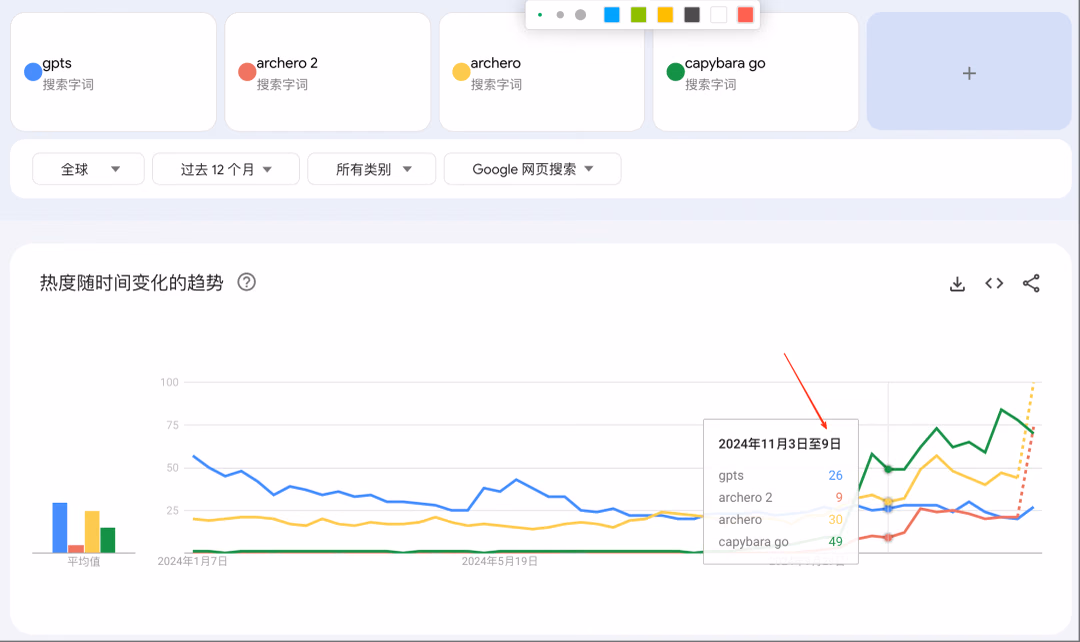Pick the red annotation color swatch

pyautogui.click(x=745, y=14)
